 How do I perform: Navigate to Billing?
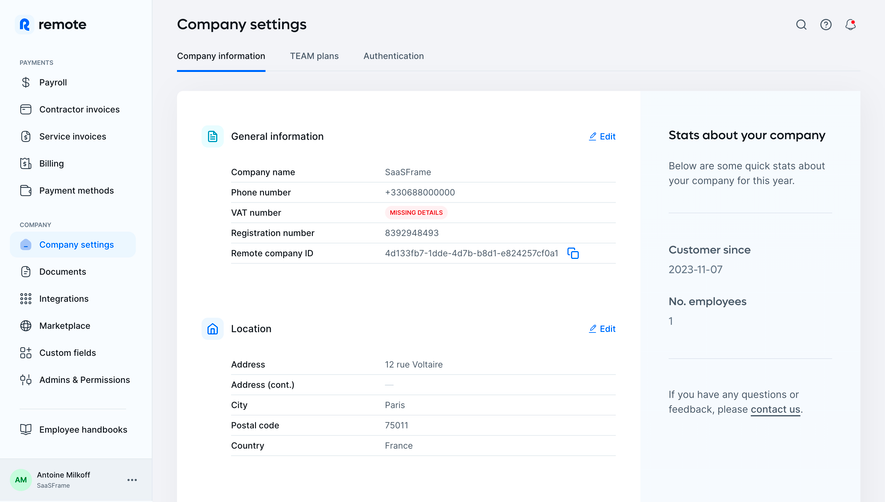point(51,164)
